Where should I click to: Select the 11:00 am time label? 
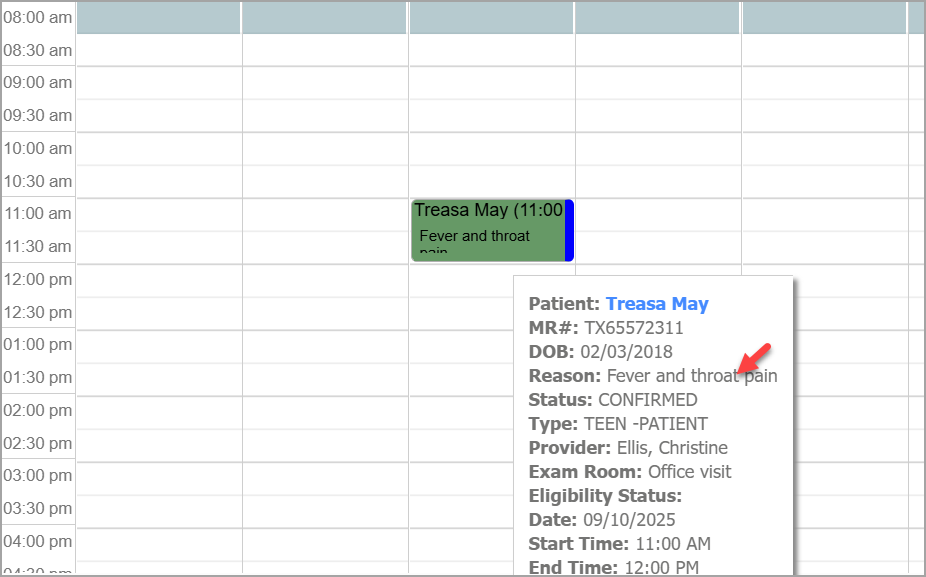click(x=37, y=213)
